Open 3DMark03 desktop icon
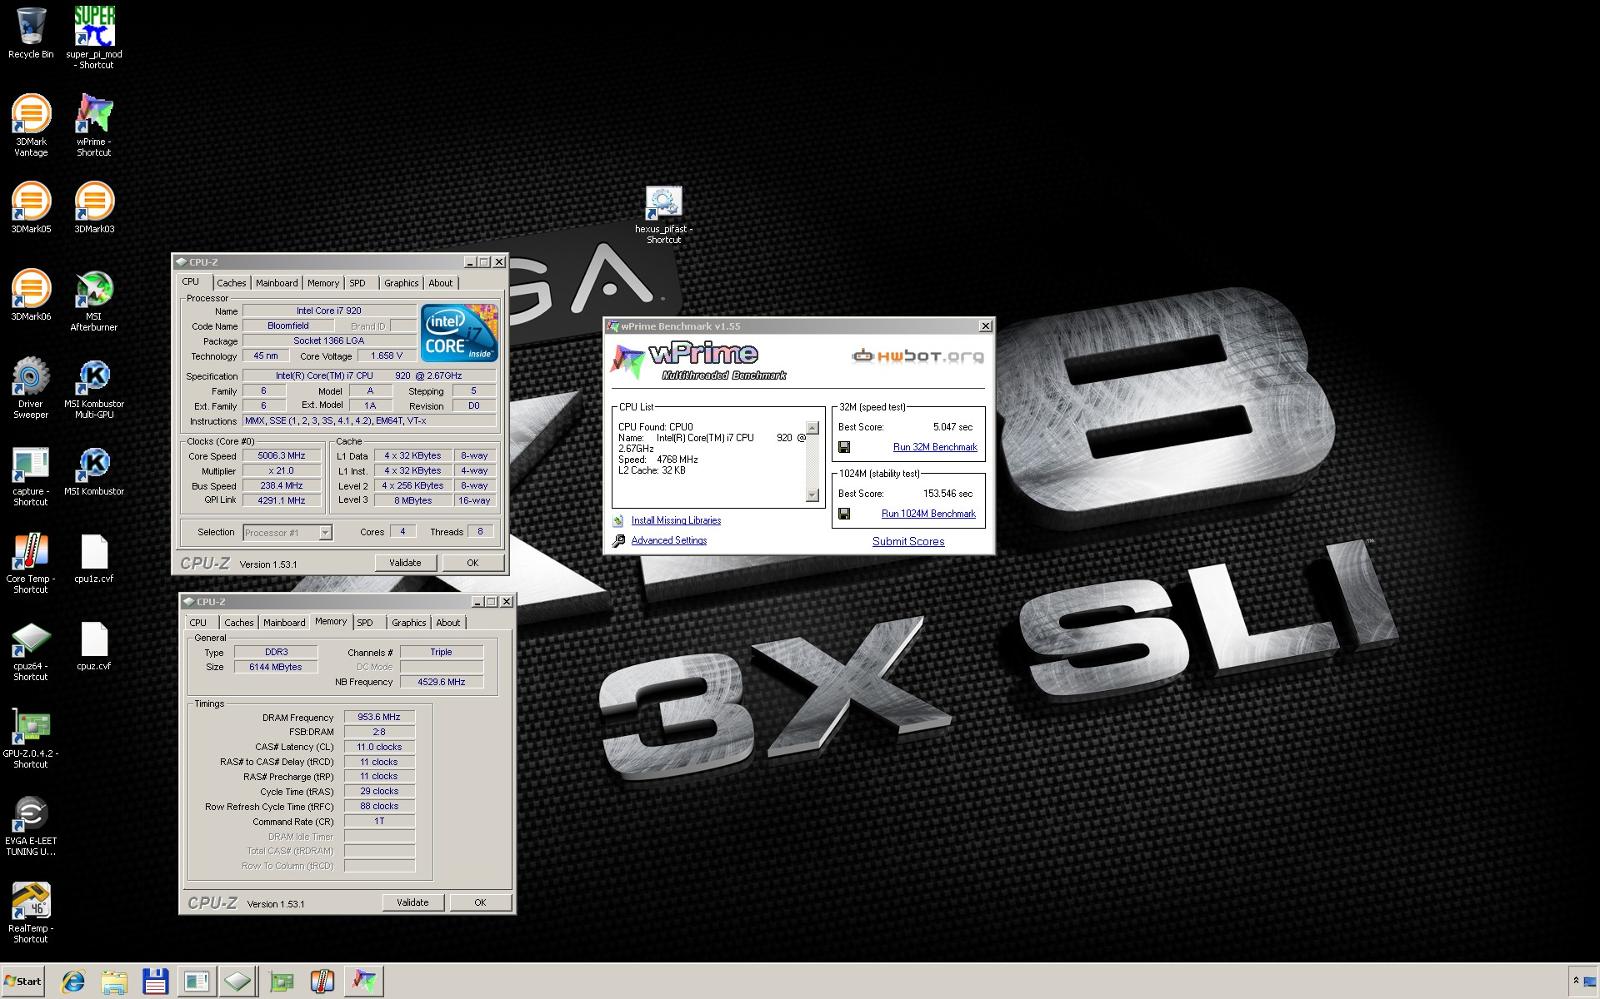The height and width of the screenshot is (999, 1600). point(94,207)
